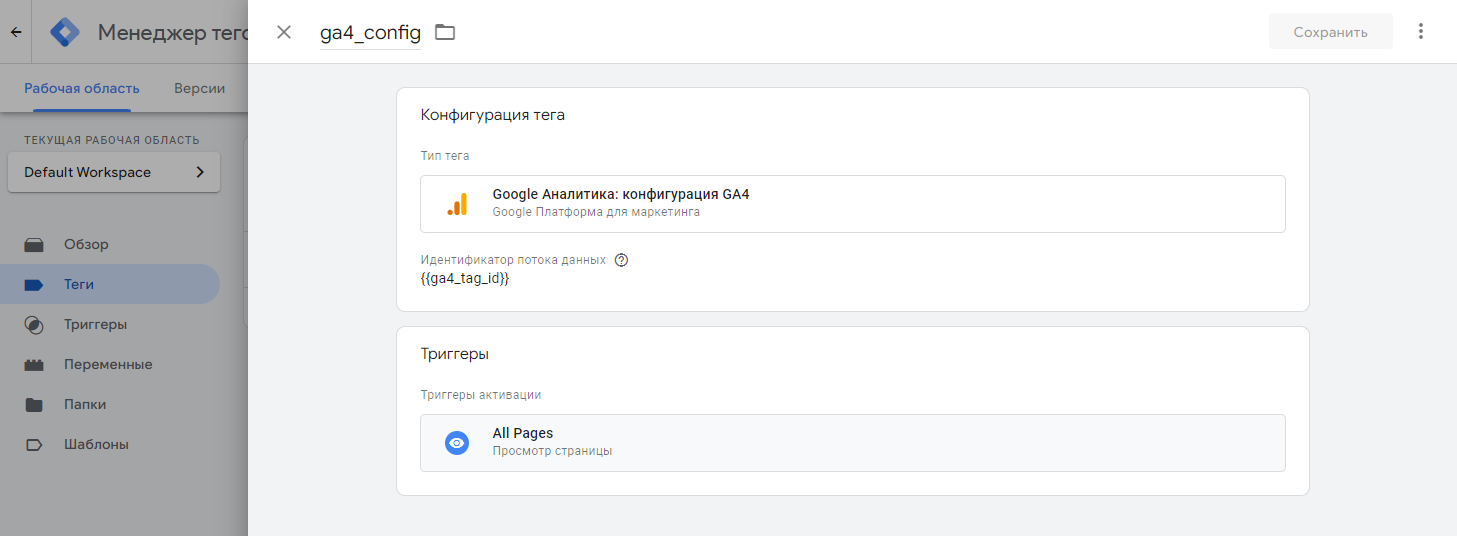Open the All Pages trigger row
1457x536 pixels.
(853, 443)
